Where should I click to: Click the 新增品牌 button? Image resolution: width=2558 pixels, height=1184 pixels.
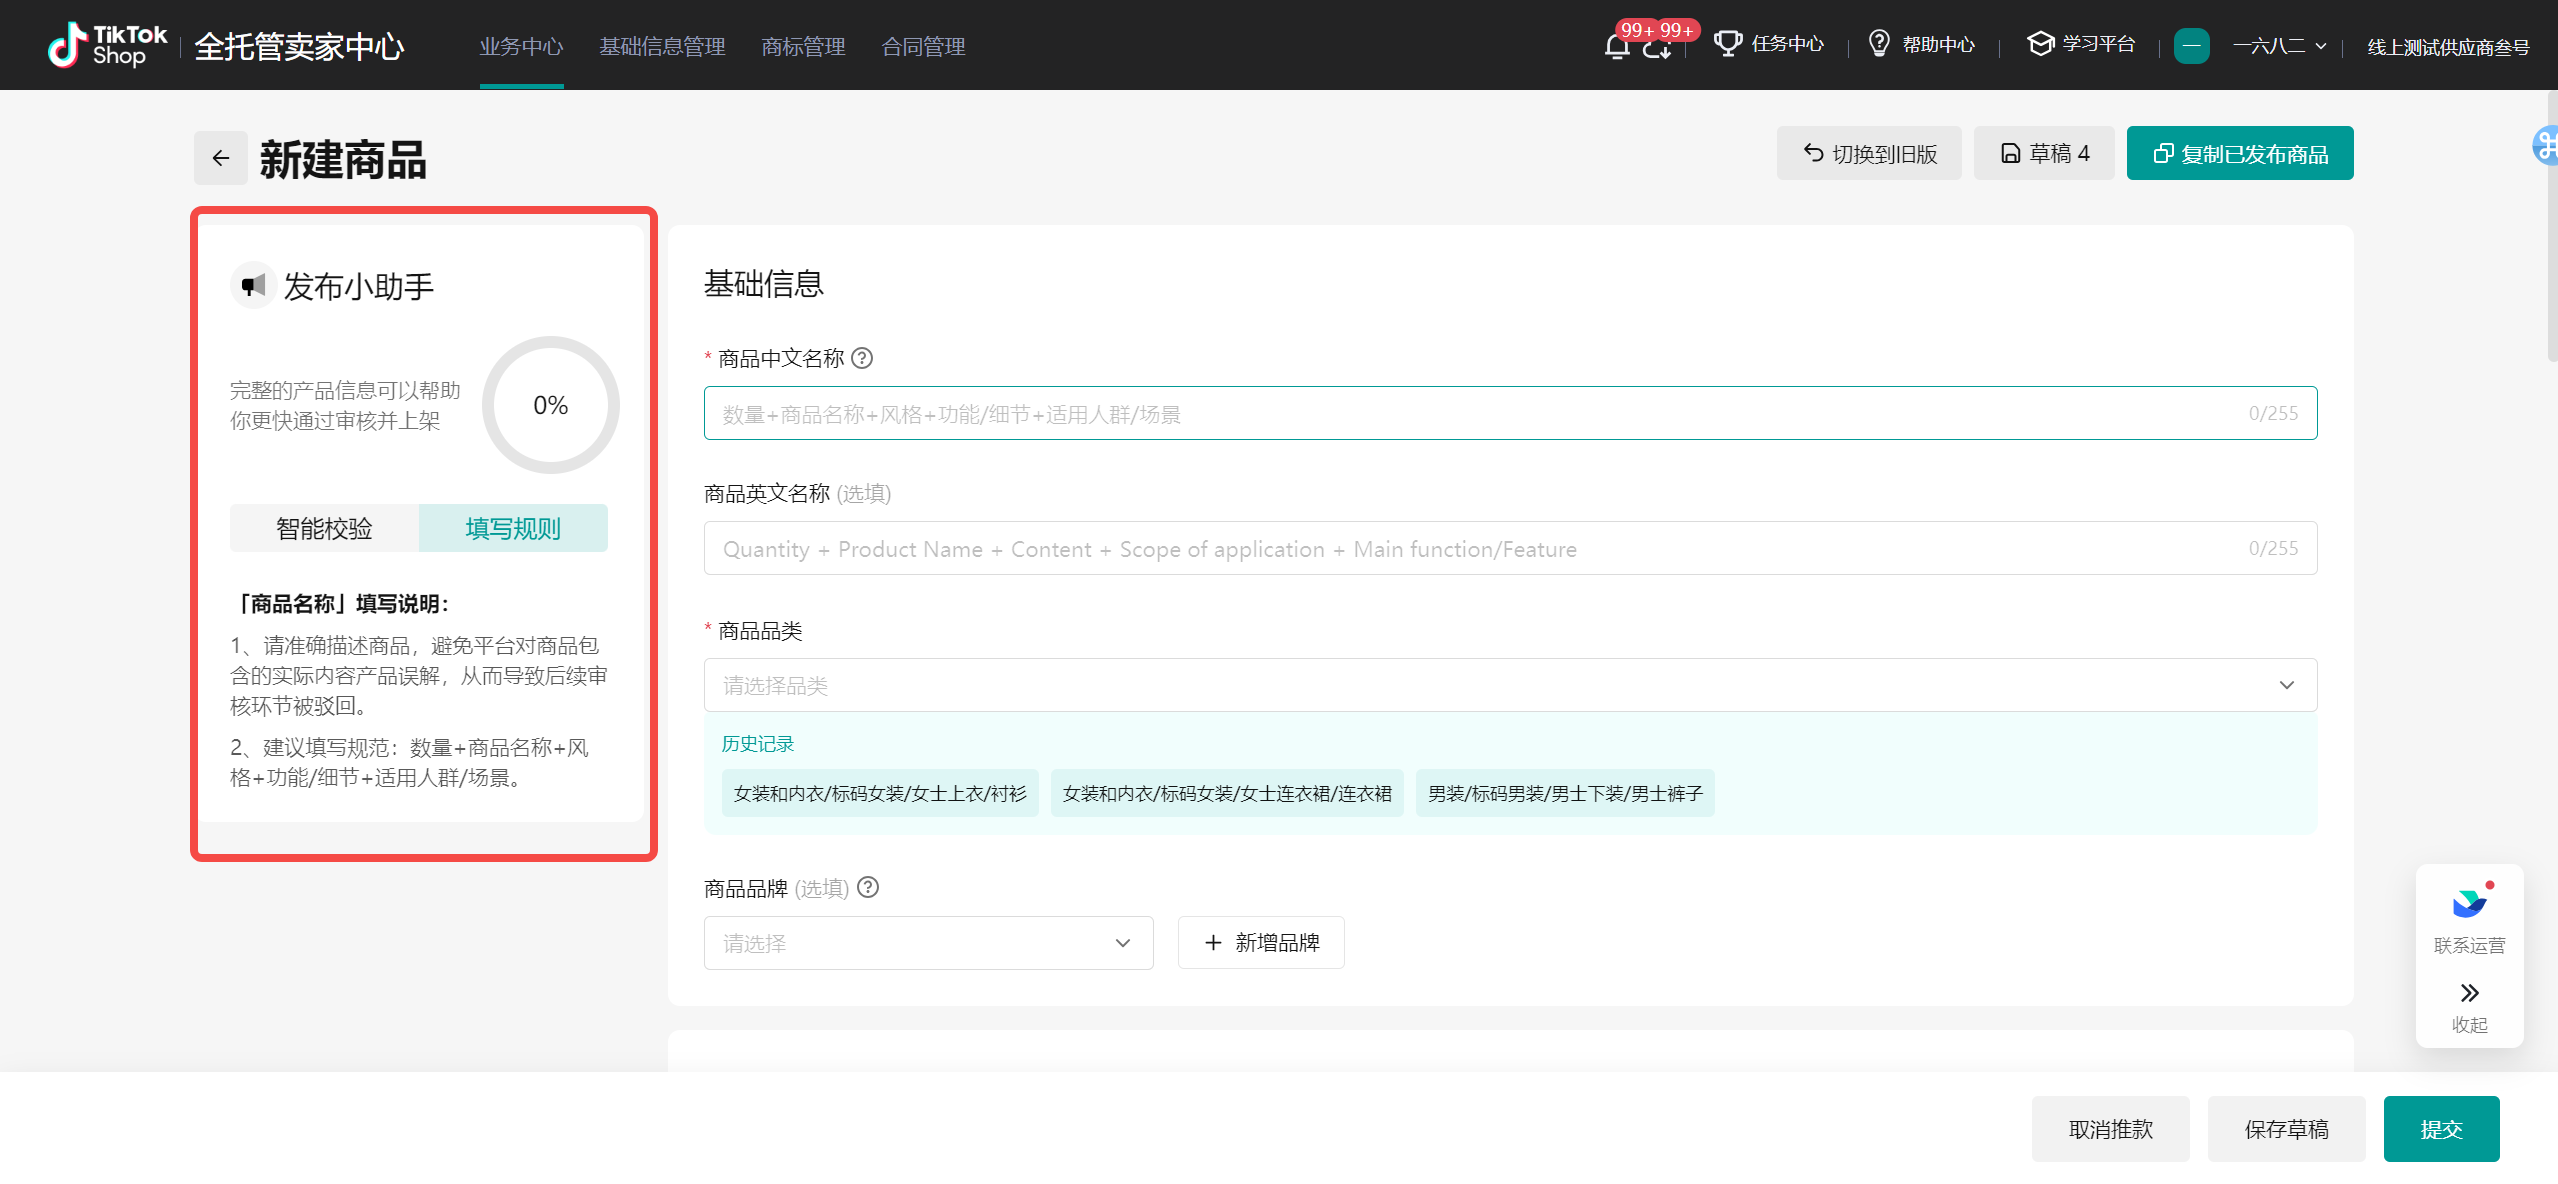[1261, 943]
